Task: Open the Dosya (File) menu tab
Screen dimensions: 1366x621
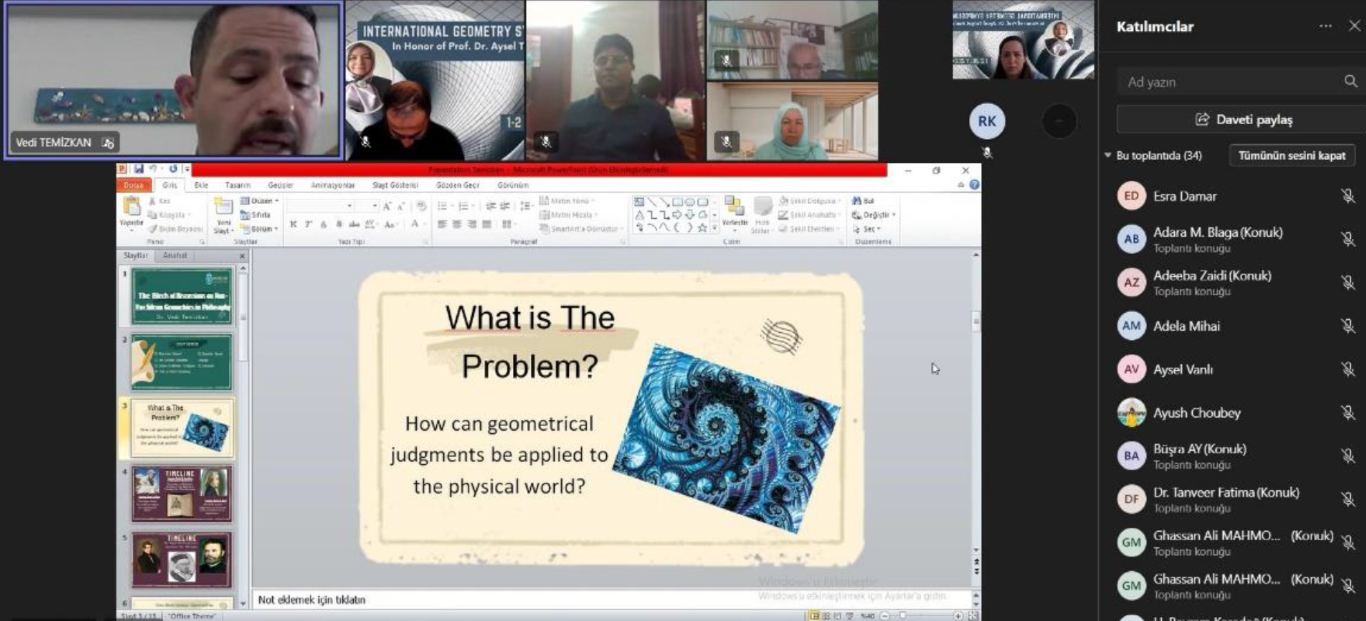Action: 133,185
